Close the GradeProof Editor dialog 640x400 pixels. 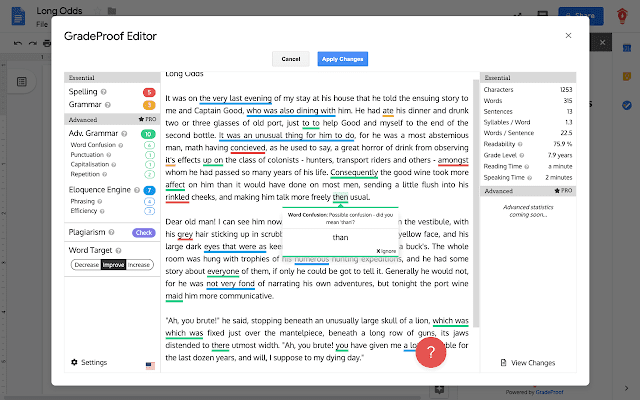tap(568, 36)
